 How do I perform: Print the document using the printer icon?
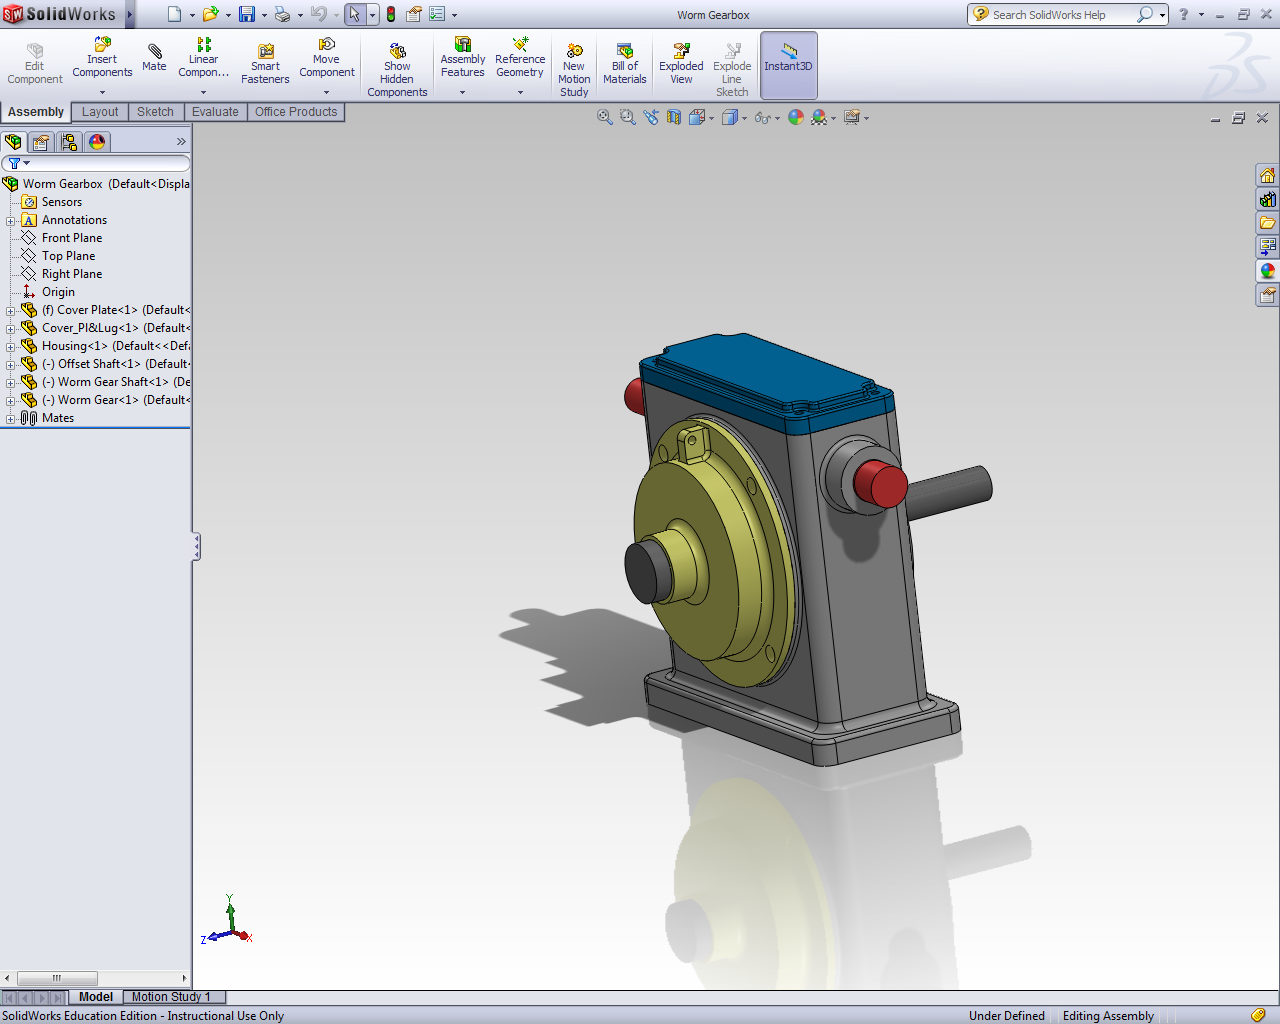click(x=283, y=14)
